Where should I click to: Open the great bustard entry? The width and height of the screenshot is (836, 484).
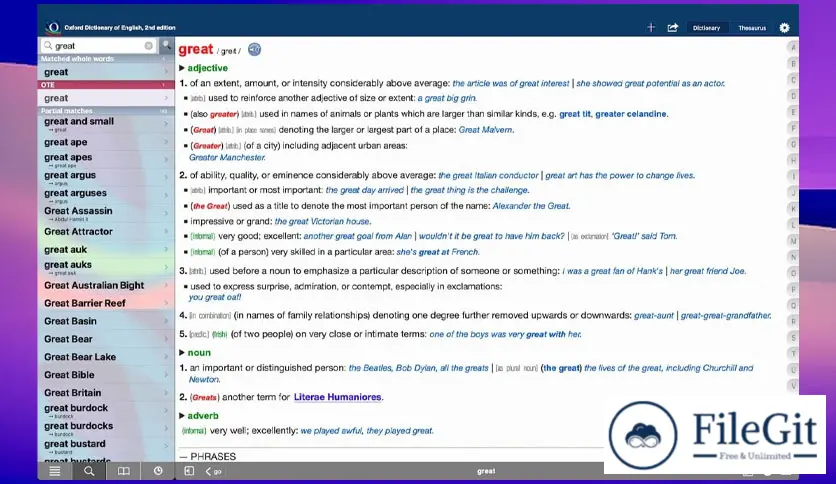(106, 446)
